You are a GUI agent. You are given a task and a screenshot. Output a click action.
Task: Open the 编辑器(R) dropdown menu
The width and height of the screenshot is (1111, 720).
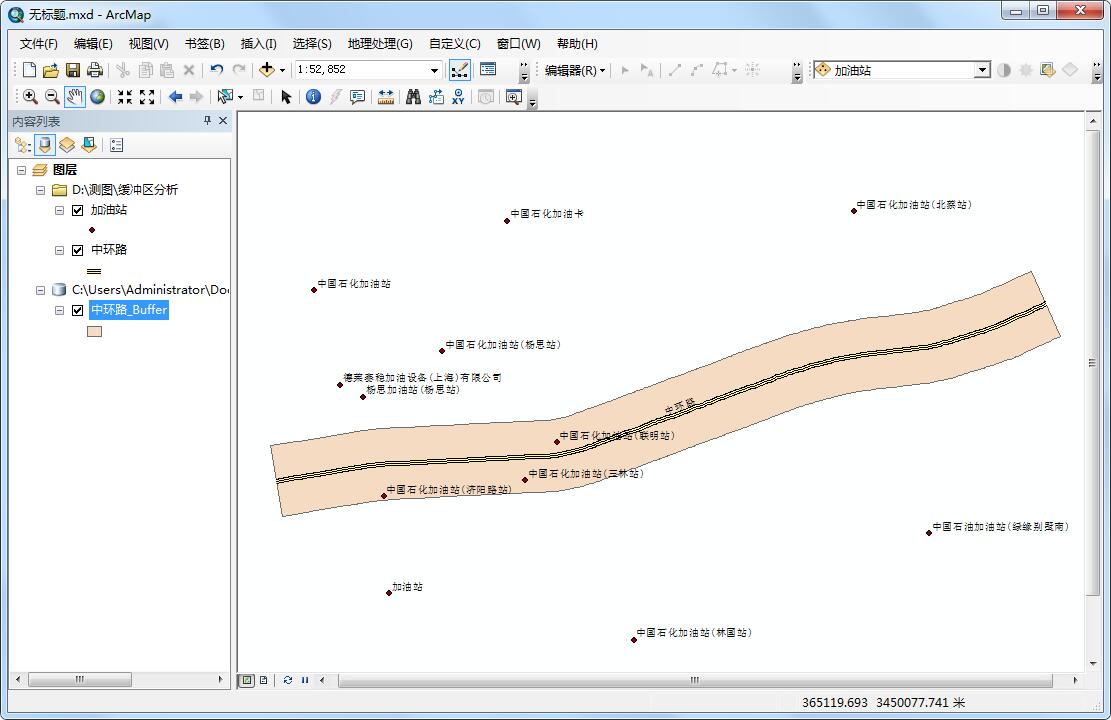pyautogui.click(x=575, y=70)
